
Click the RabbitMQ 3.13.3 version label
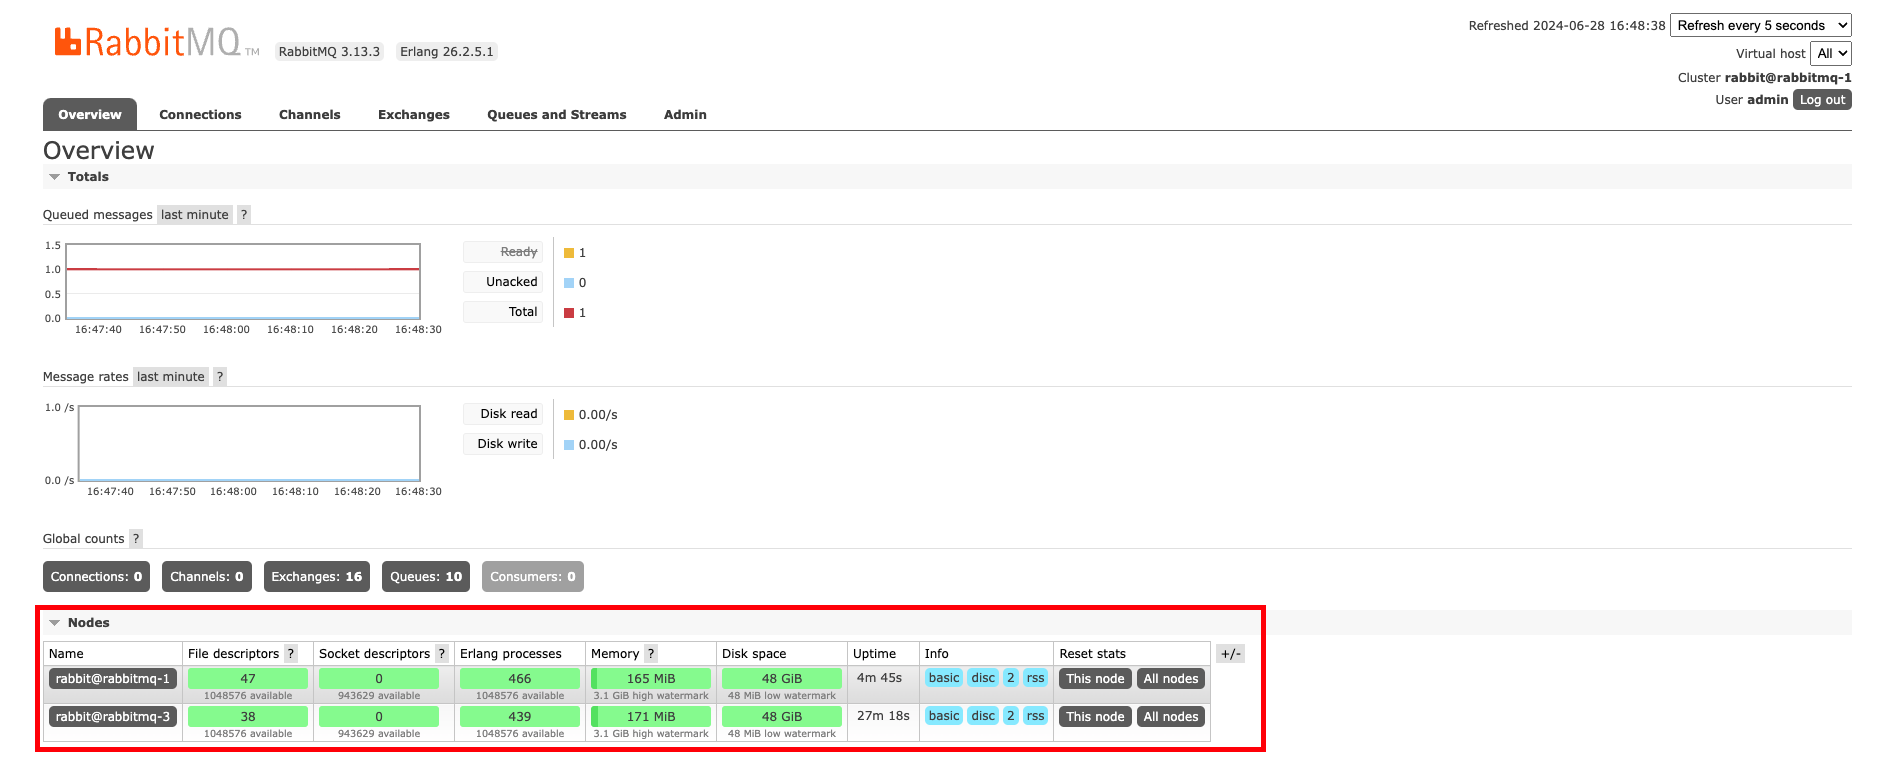329,52
